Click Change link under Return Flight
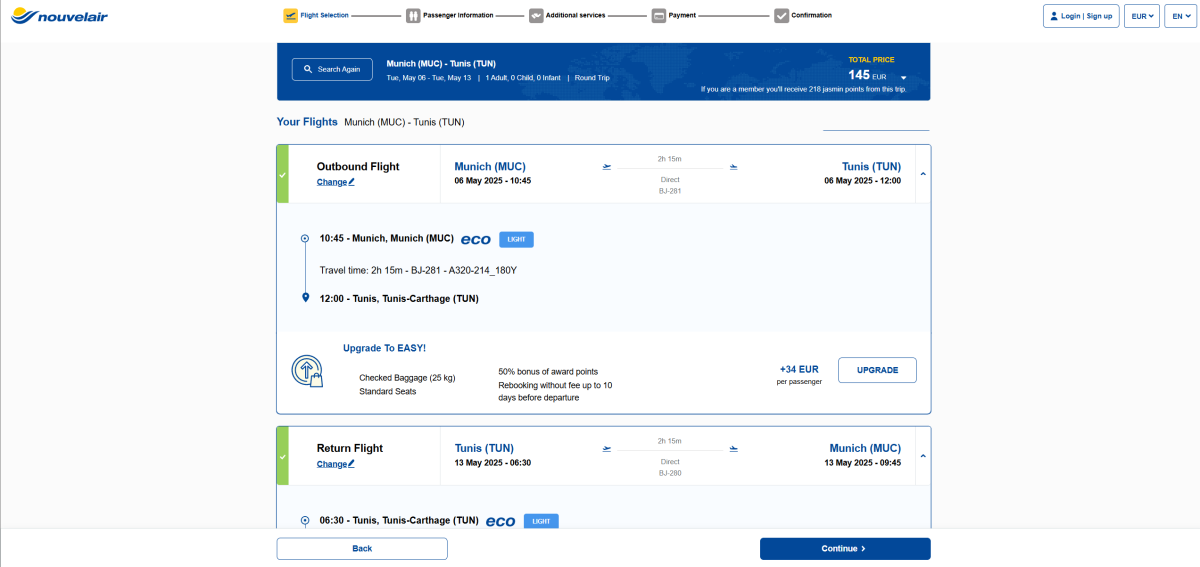 pos(335,464)
